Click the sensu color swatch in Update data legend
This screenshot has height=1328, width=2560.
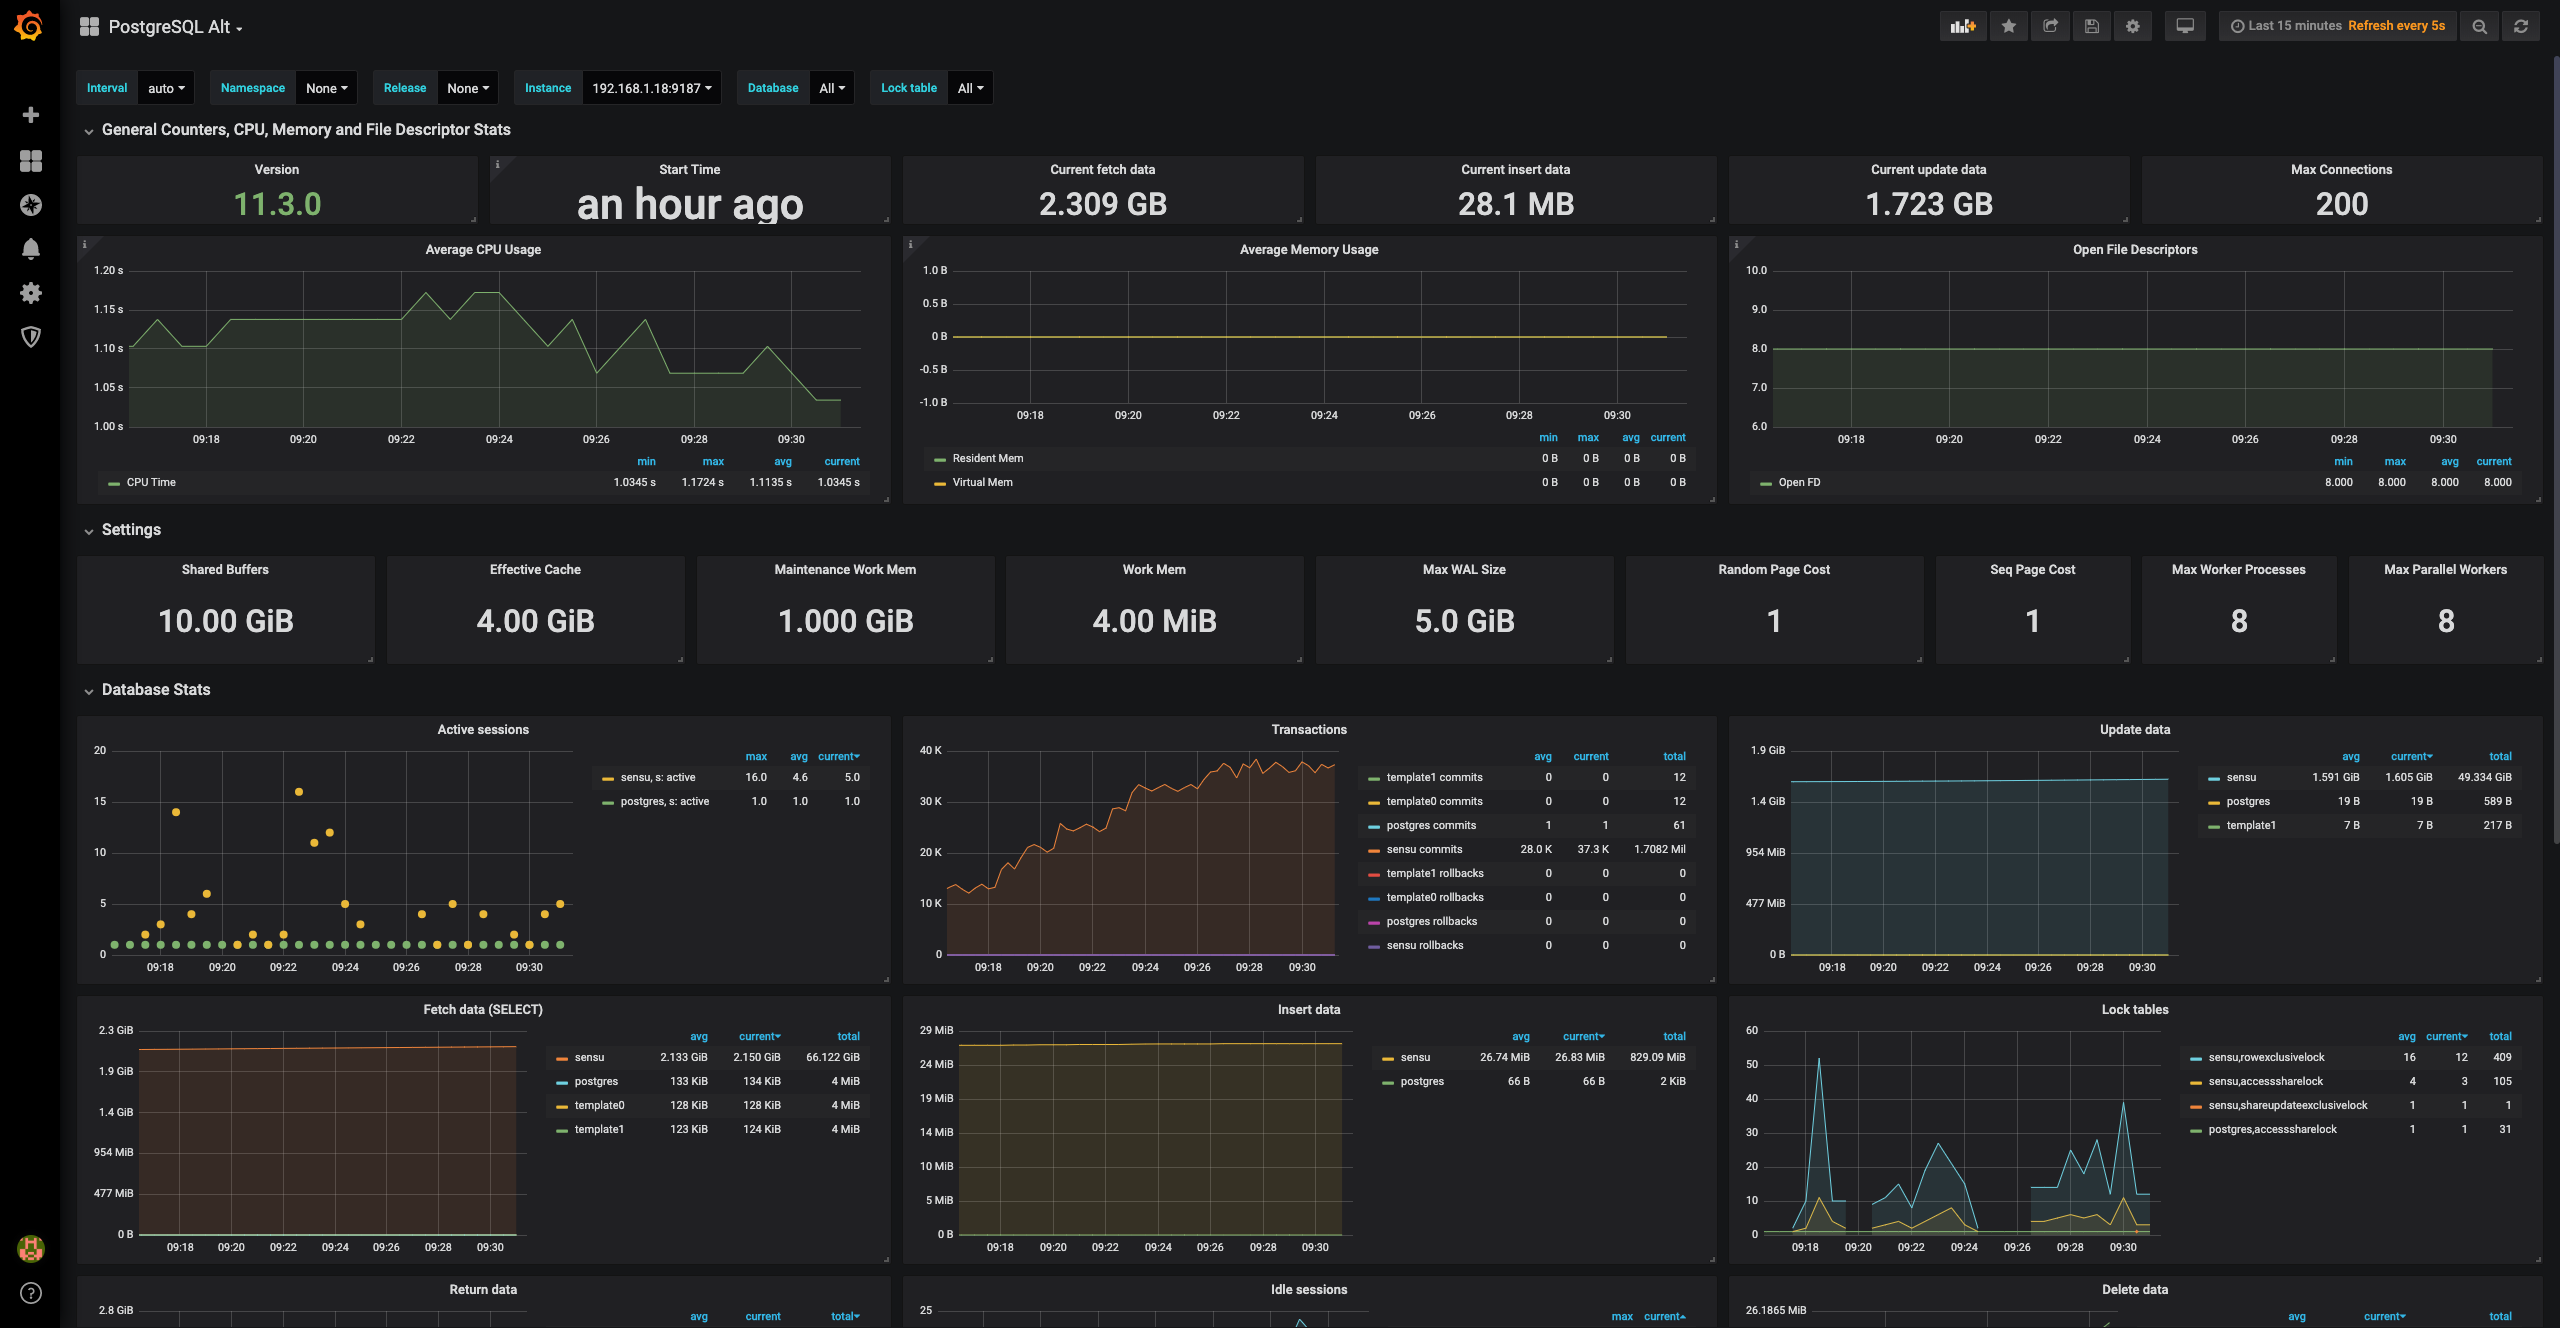[2214, 778]
